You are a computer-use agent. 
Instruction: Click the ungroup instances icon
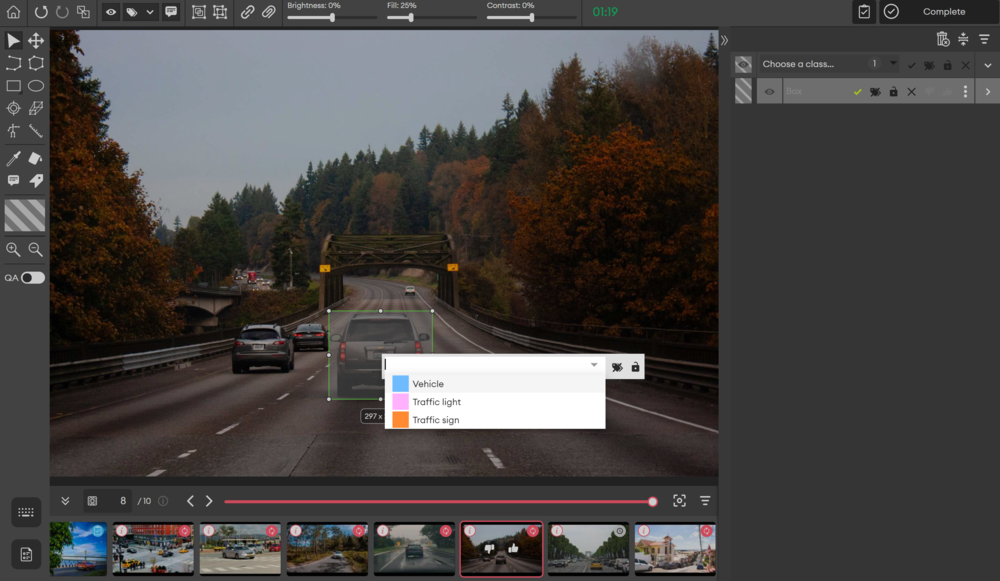click(x=220, y=11)
